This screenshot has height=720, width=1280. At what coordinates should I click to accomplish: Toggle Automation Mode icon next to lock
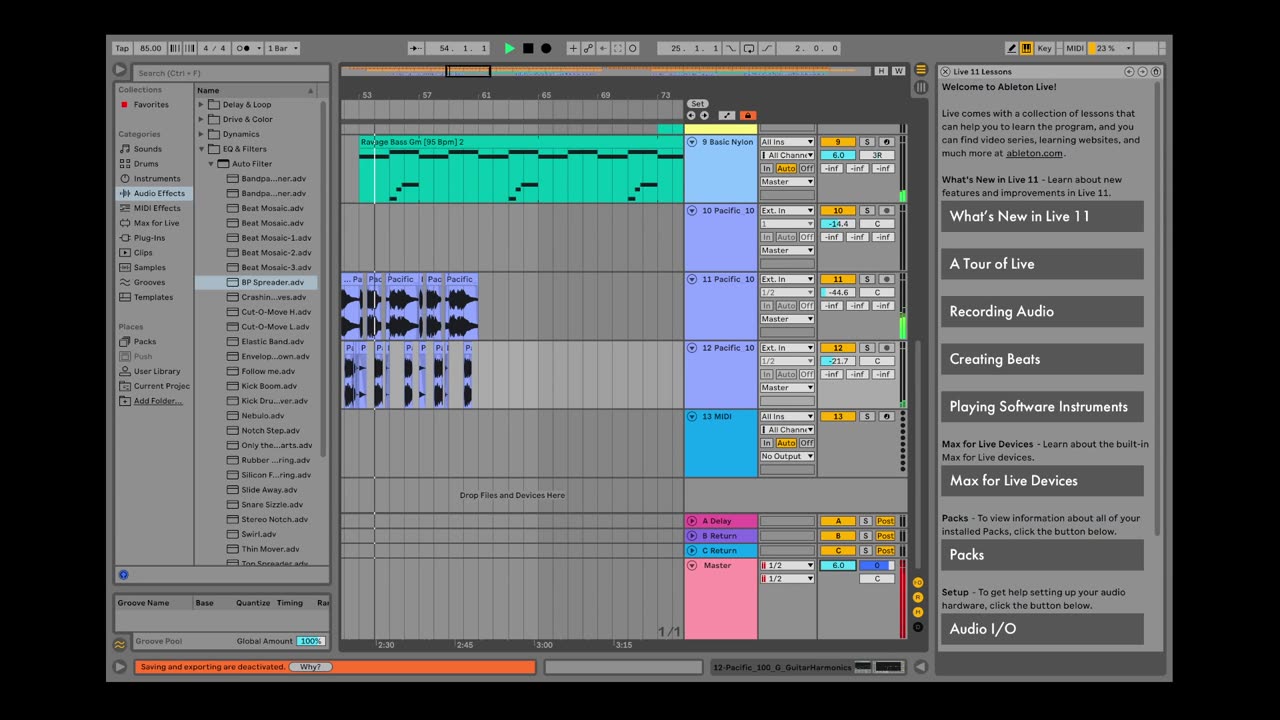tap(727, 115)
